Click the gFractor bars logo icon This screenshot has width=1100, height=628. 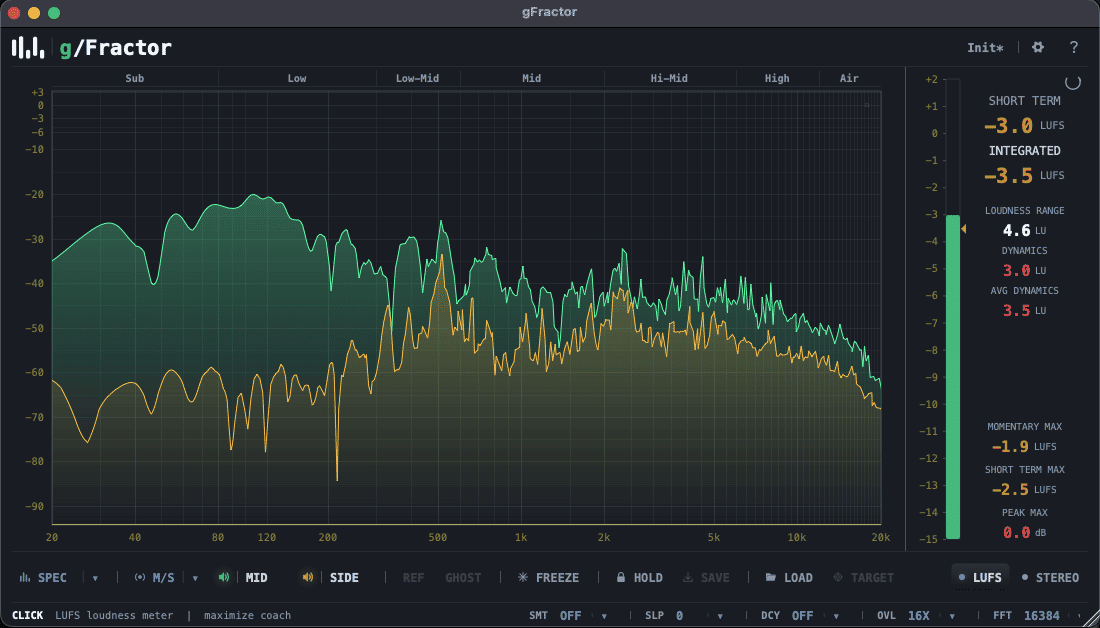coord(28,48)
